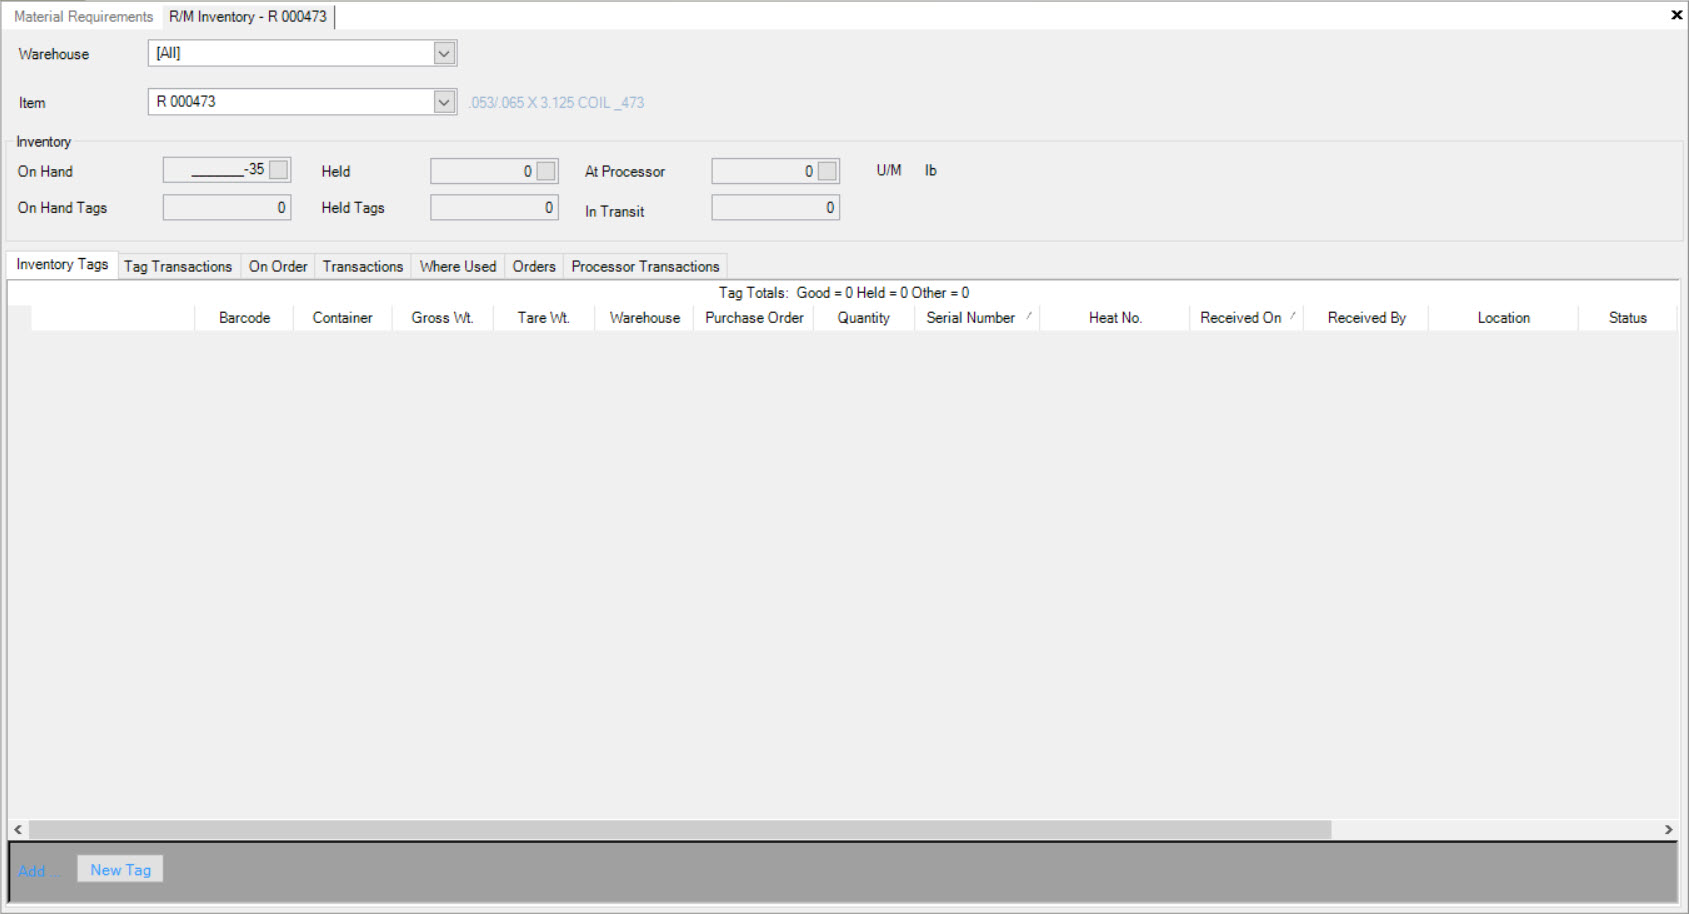This screenshot has width=1689, height=914.
Task: Show the Processor Transactions tab
Action: [645, 266]
